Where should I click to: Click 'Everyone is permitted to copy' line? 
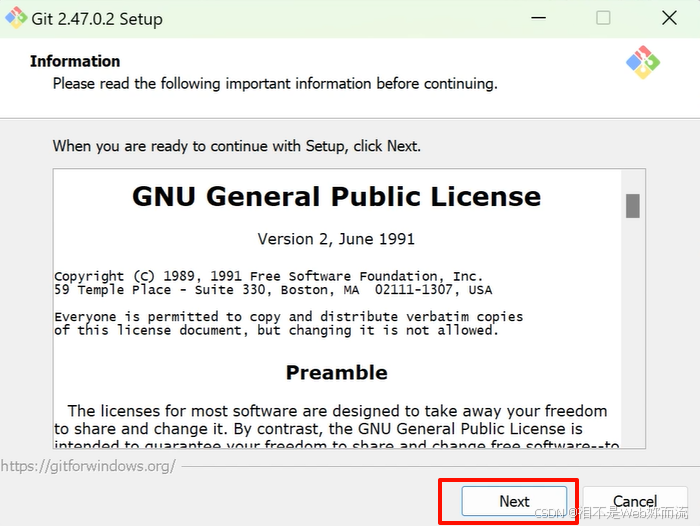tap(288, 317)
